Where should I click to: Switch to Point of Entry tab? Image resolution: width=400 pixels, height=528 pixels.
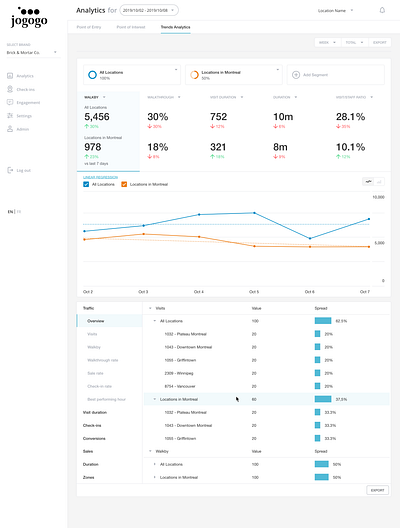tap(89, 27)
